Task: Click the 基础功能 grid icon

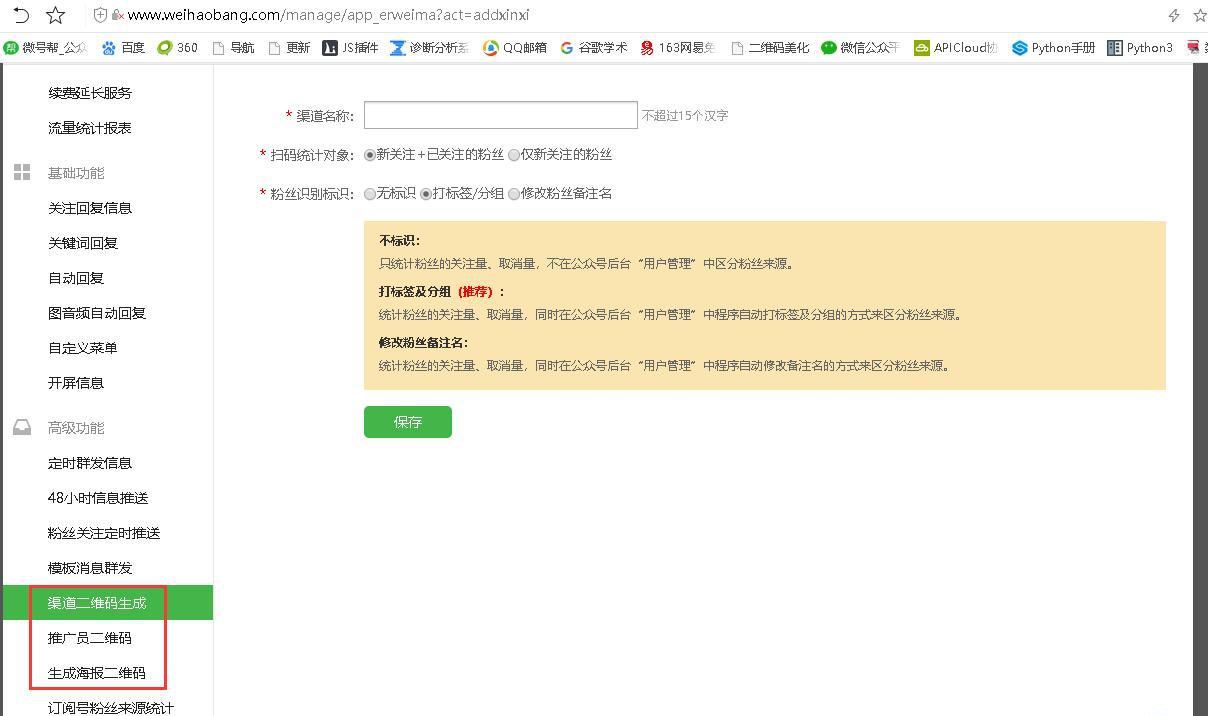Action: point(22,171)
